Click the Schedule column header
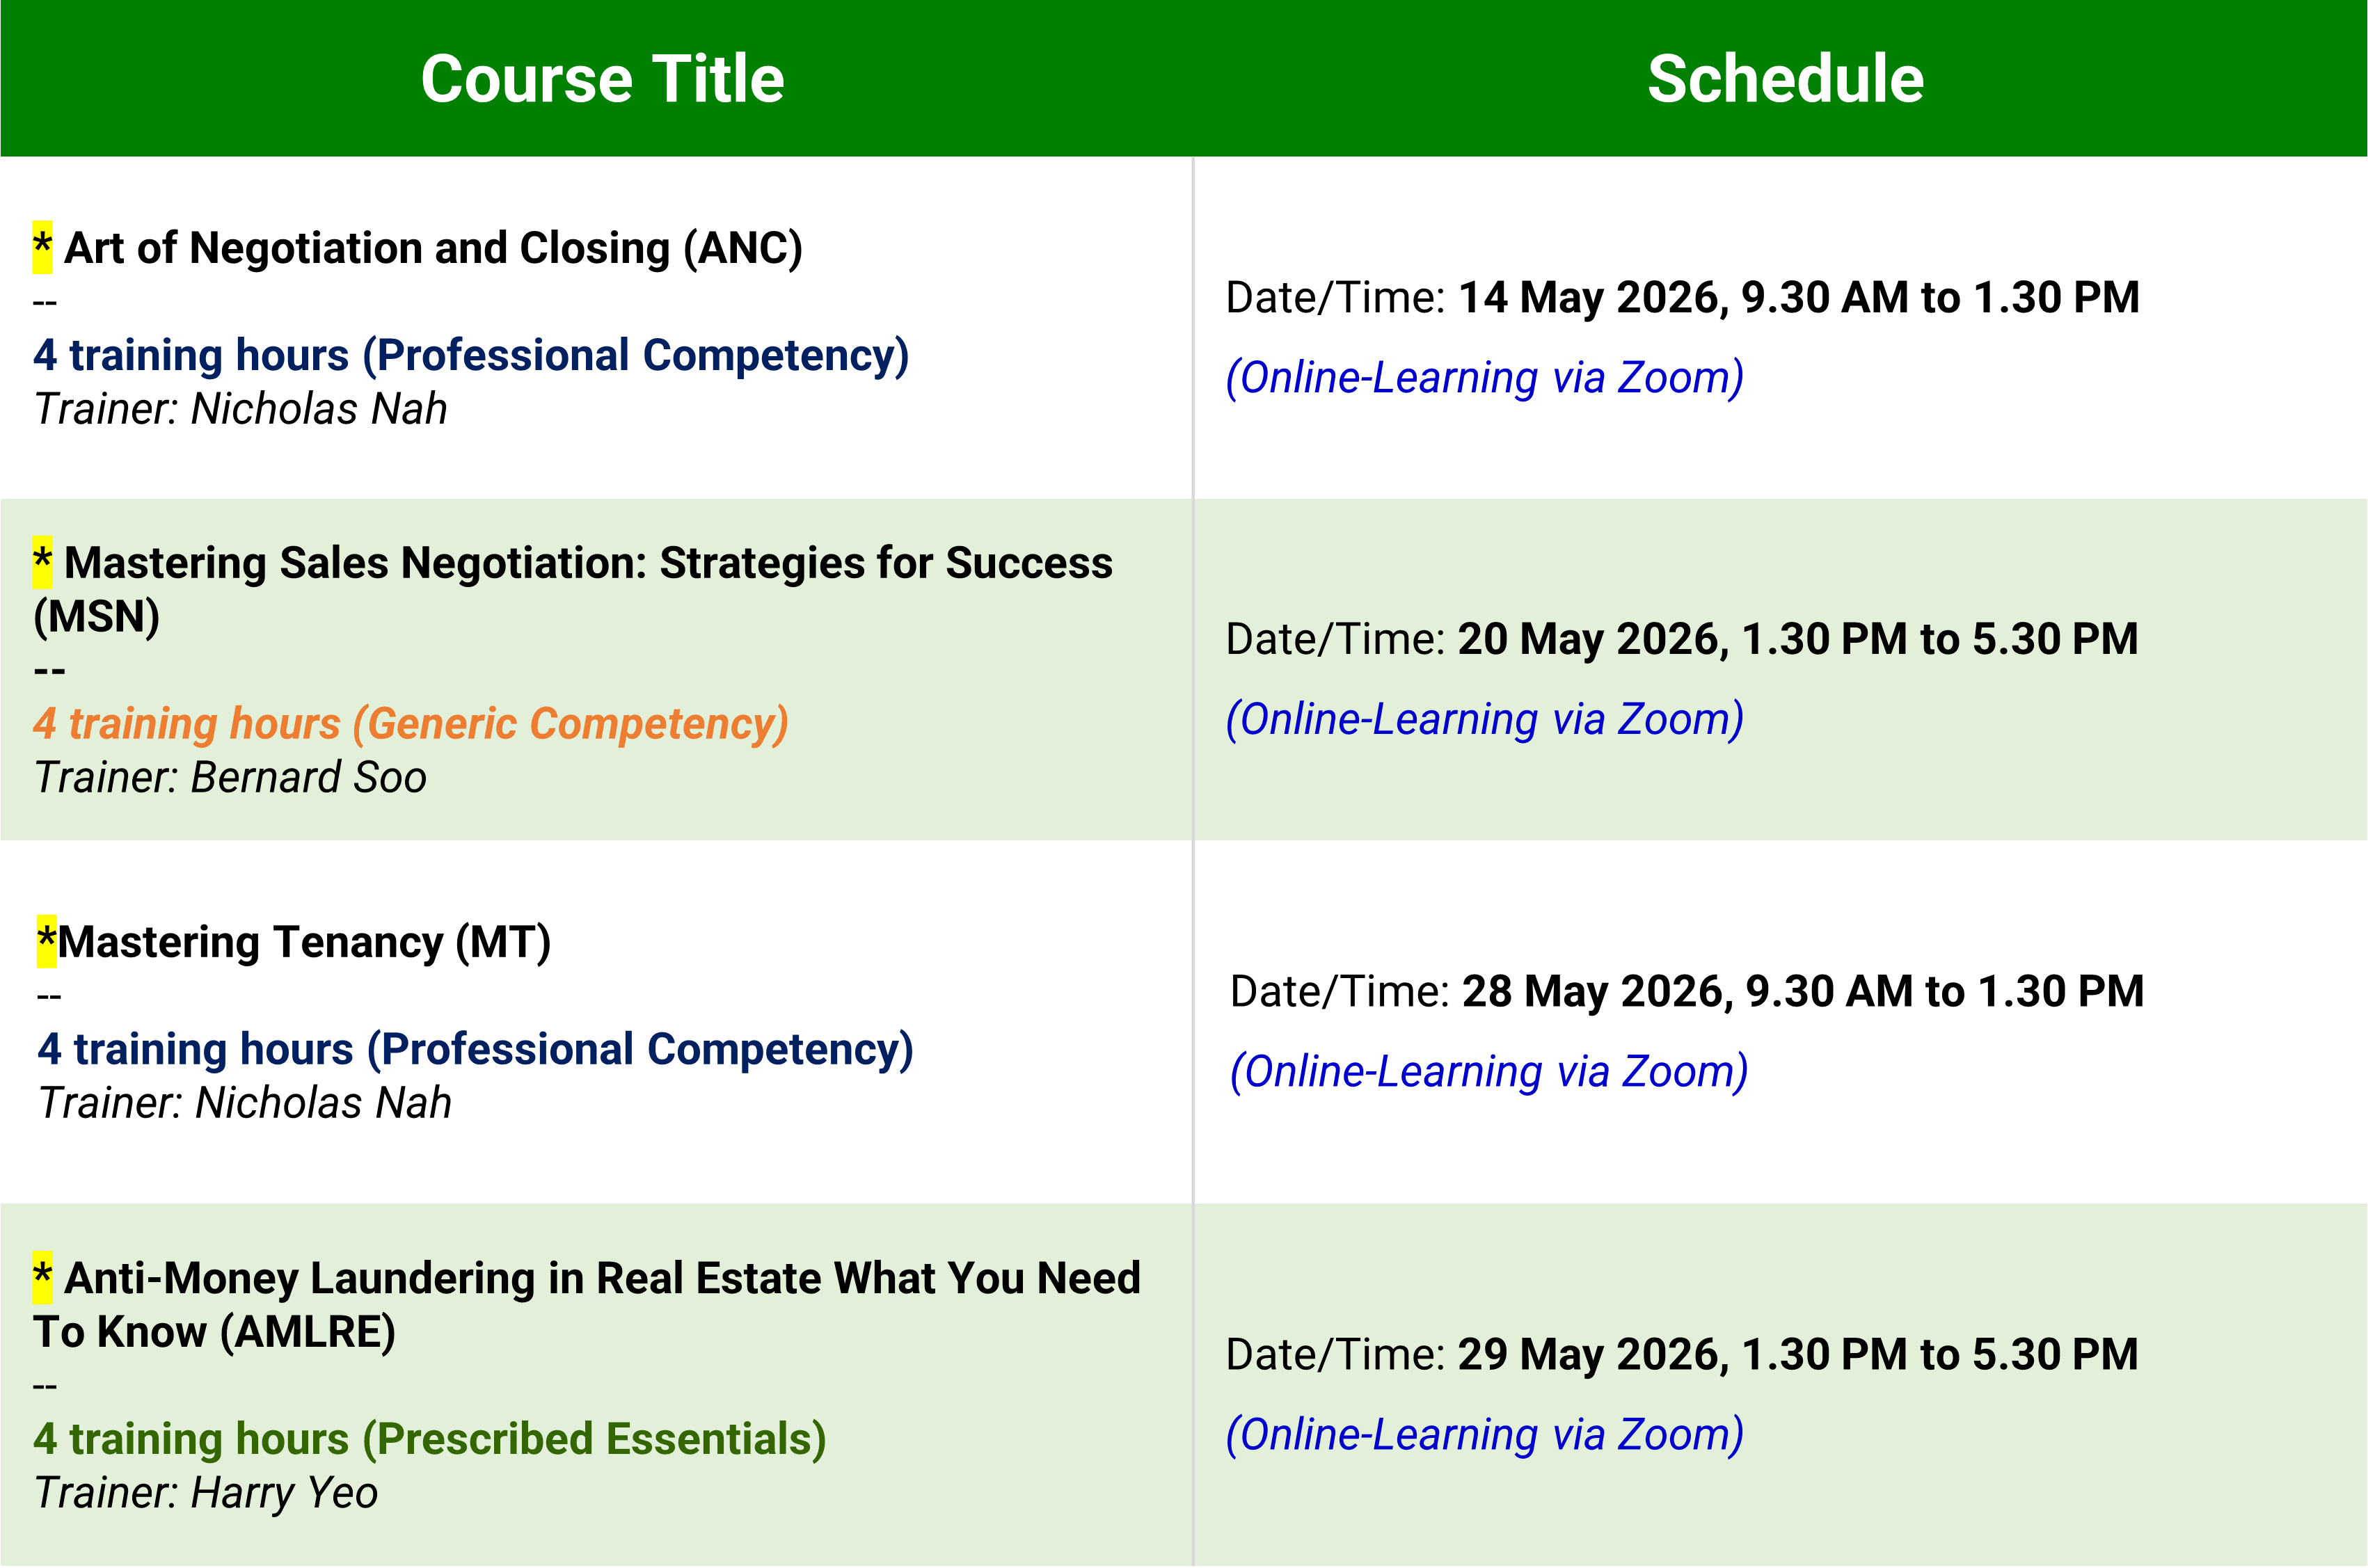Screen dimensions: 2368x1568 click(1785, 79)
